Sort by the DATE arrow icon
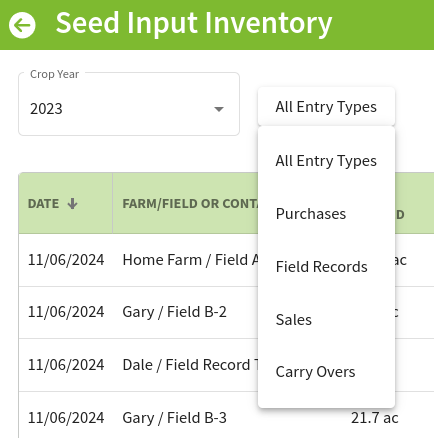Viewport: 434px width, 438px height. (72, 203)
